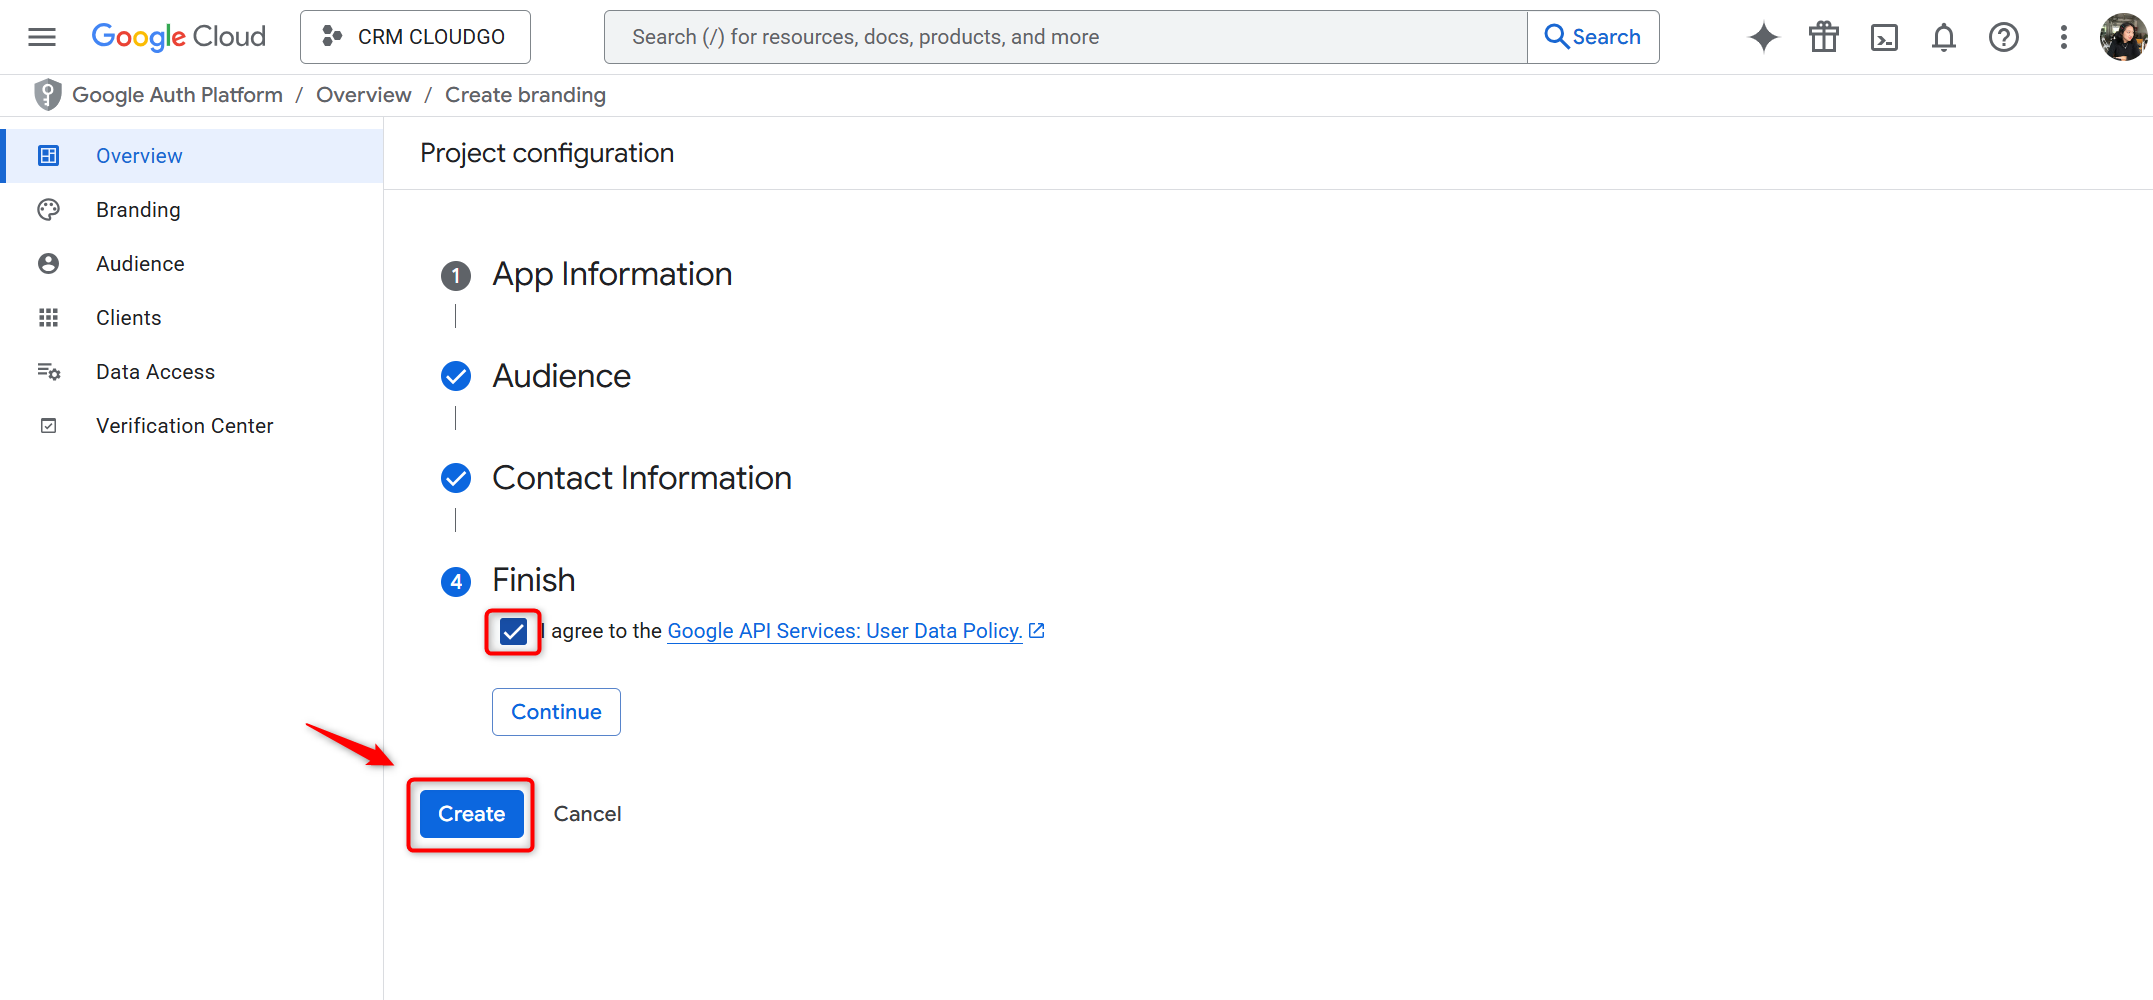This screenshot has width=2153, height=1000.
Task: Select Overview in the left sidebar
Action: tap(139, 155)
